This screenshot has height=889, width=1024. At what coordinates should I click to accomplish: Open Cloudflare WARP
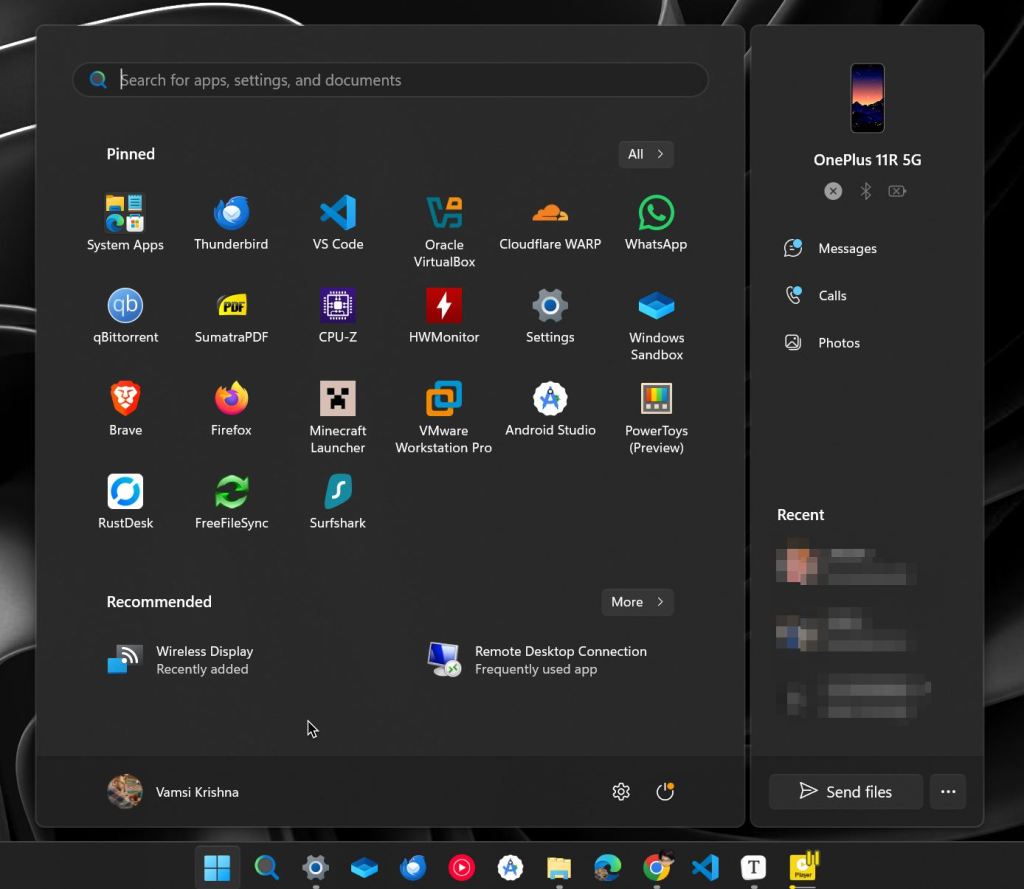550,223
